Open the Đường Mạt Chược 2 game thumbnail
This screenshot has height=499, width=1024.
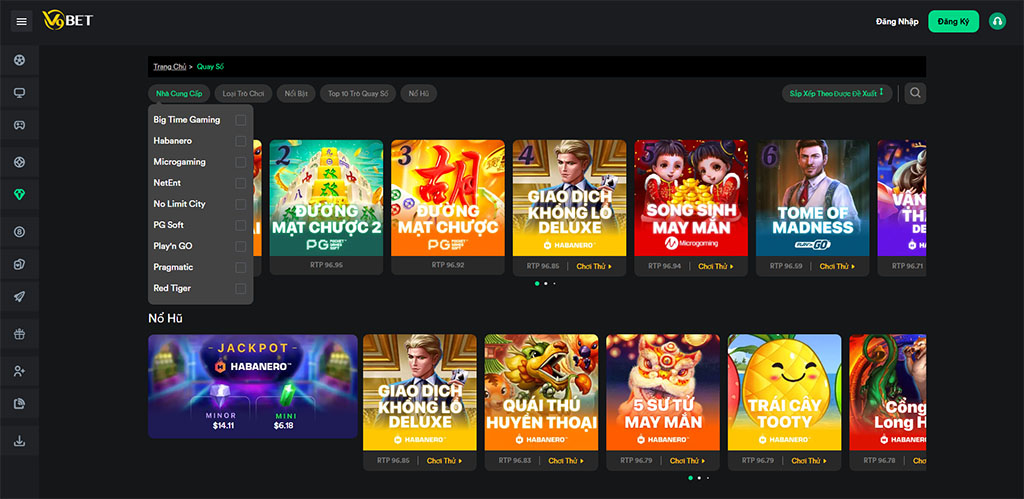[x=327, y=198]
